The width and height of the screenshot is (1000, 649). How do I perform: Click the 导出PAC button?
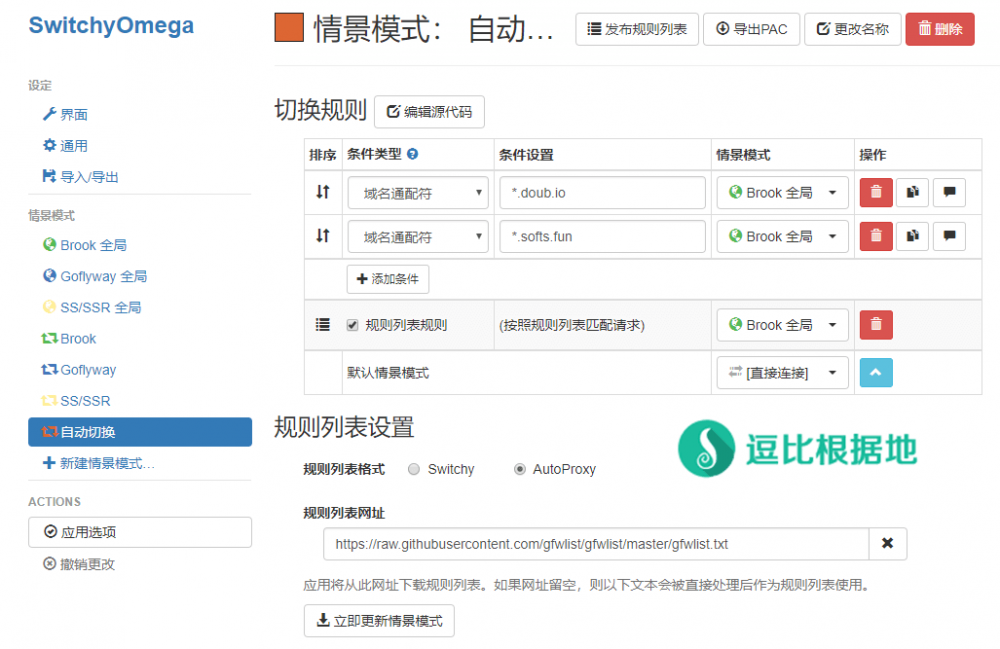(750, 29)
